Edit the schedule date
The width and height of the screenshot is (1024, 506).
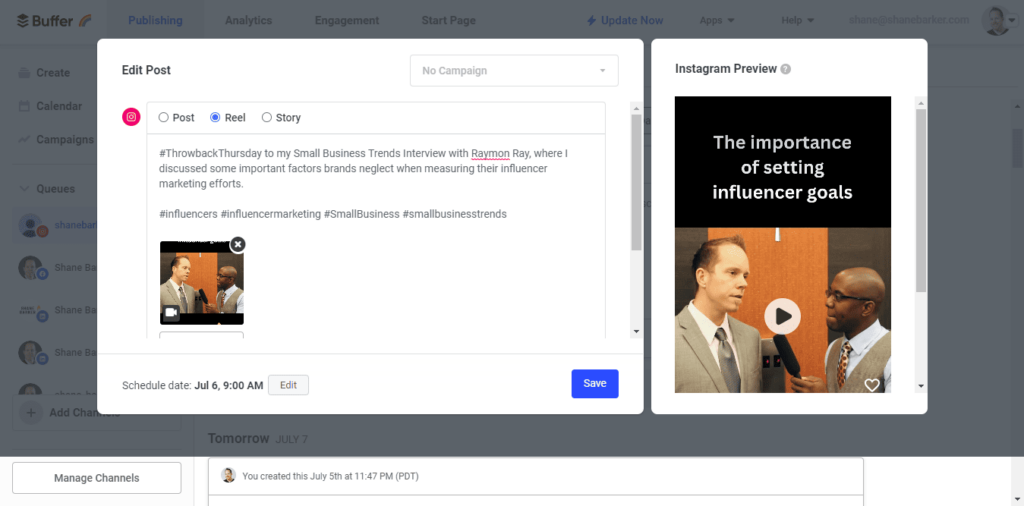pos(289,385)
